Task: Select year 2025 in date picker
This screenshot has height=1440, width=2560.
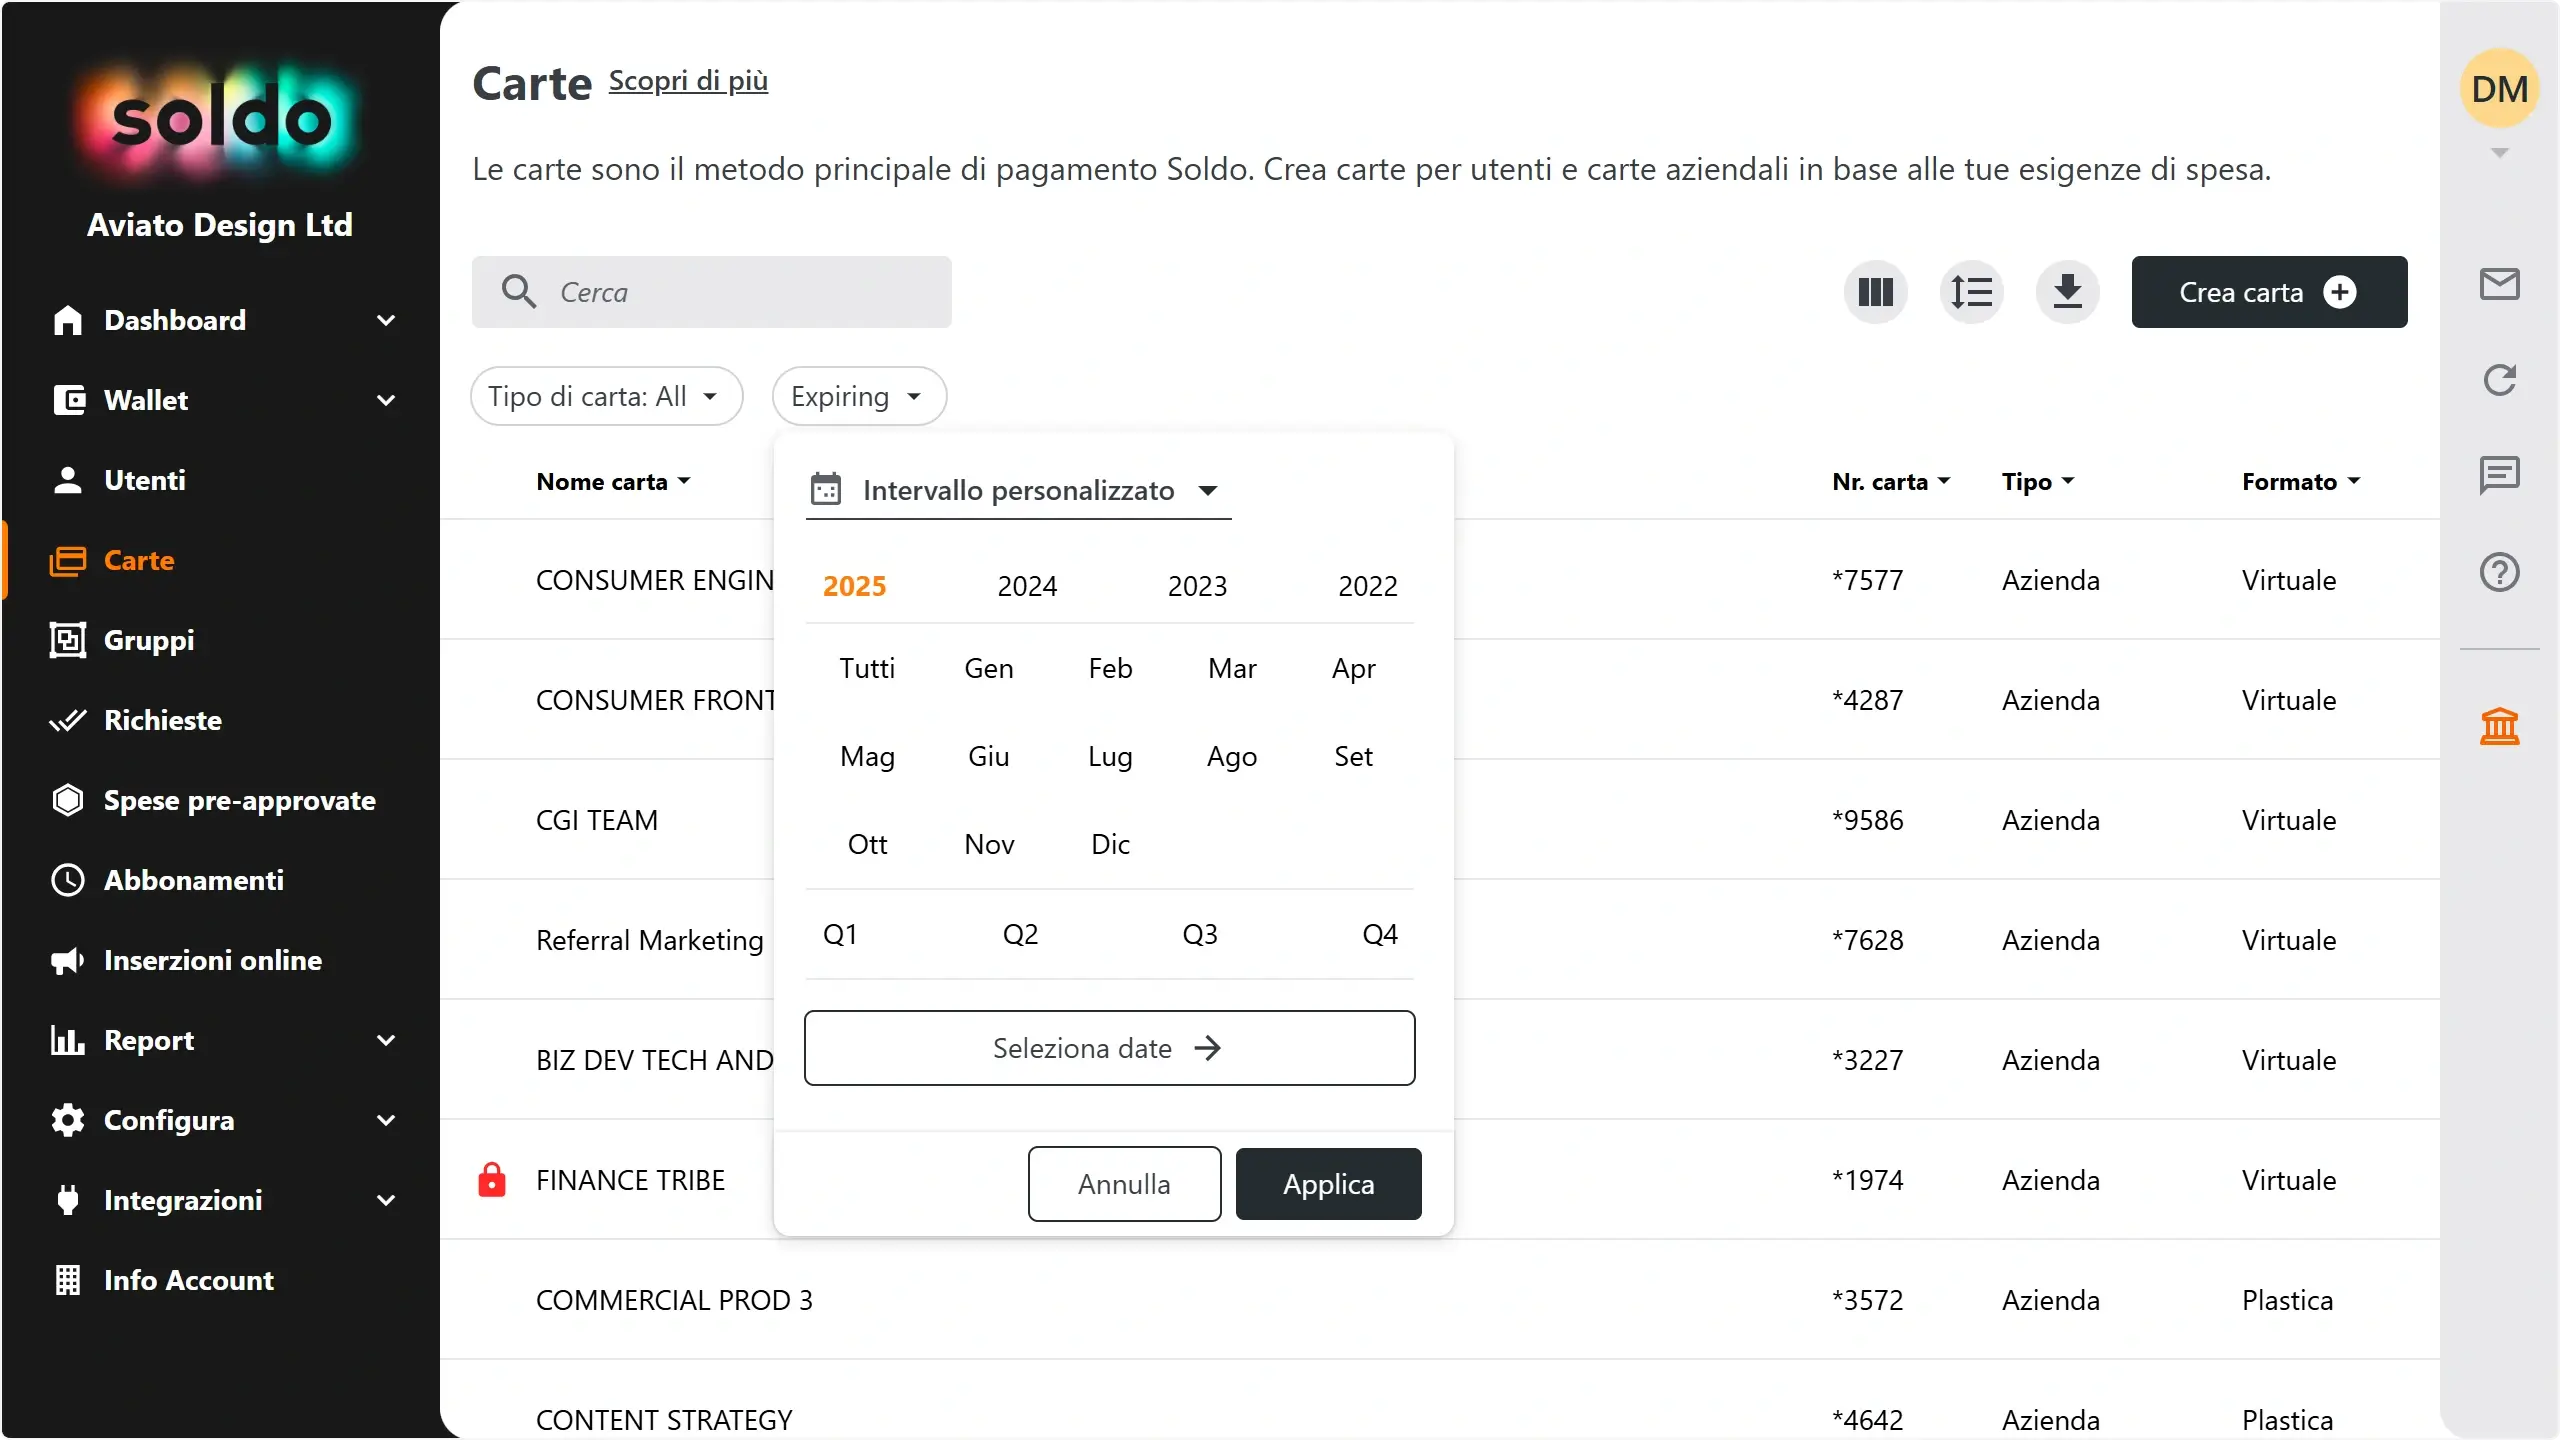Action: [x=854, y=586]
